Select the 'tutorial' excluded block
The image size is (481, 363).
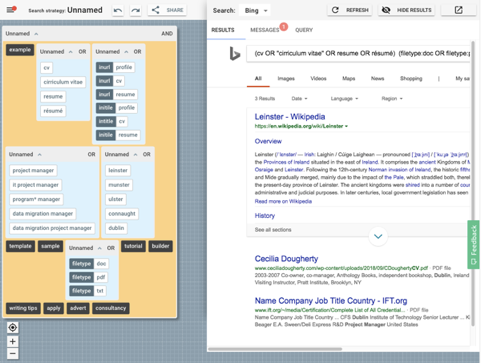click(133, 246)
